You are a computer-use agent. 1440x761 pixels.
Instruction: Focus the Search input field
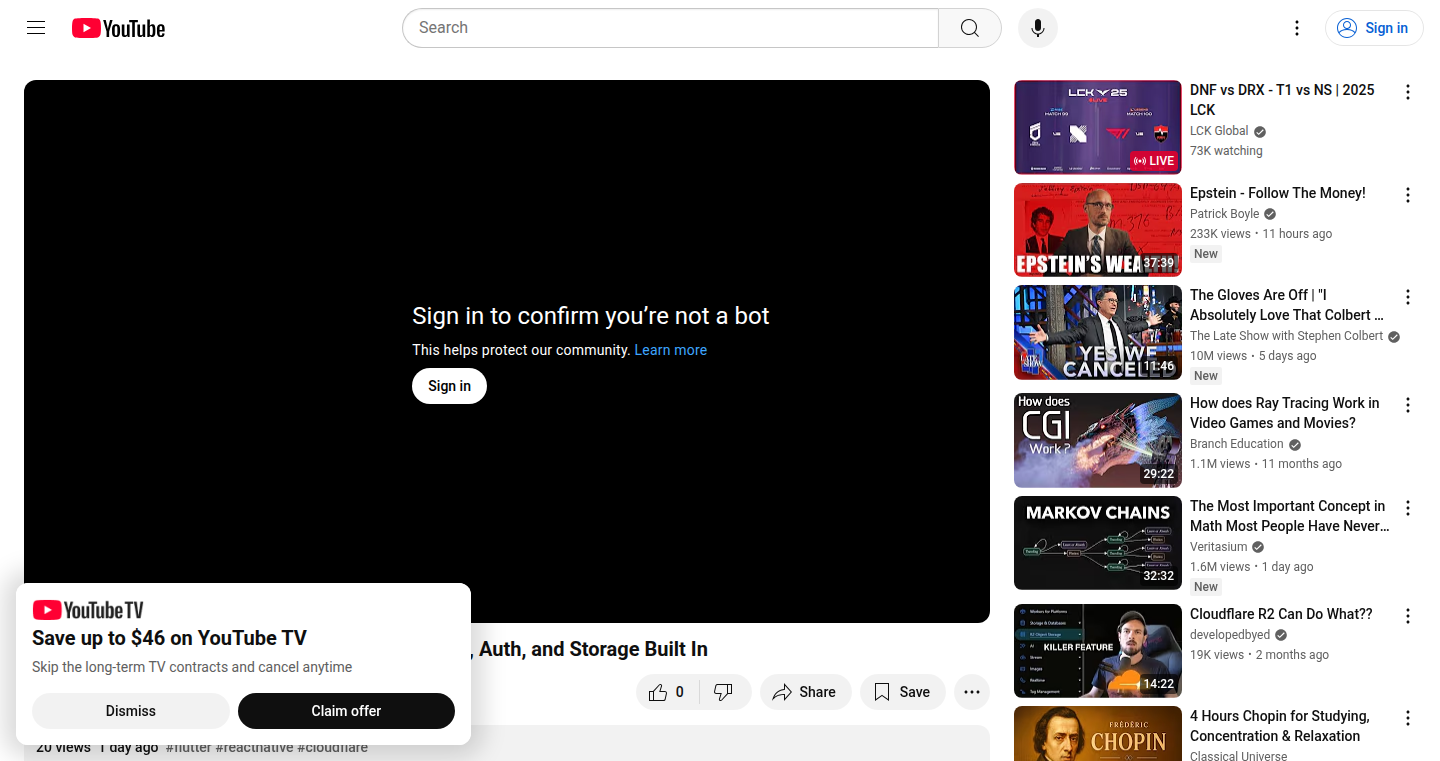tap(670, 28)
